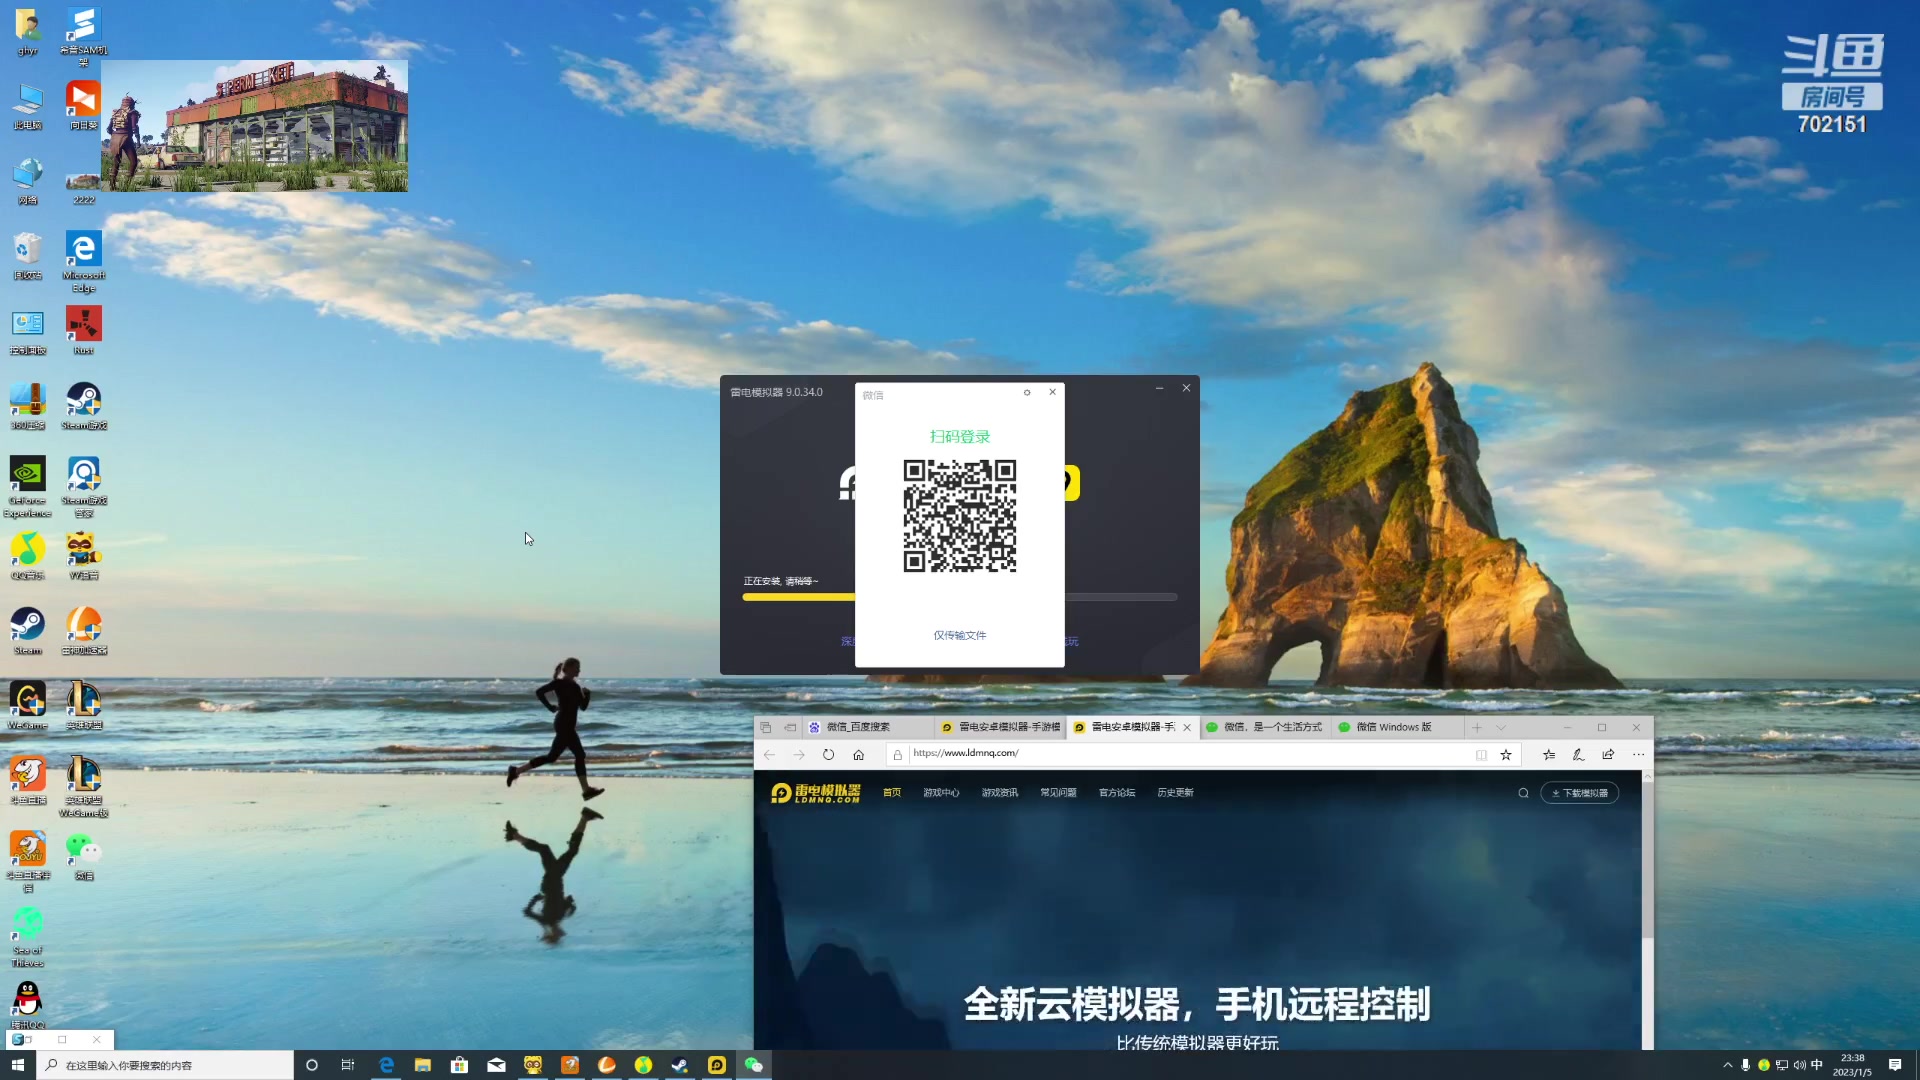Open 官方论坛 on the LDPlayer site nav
This screenshot has width=1920, height=1080.
[x=1117, y=793]
